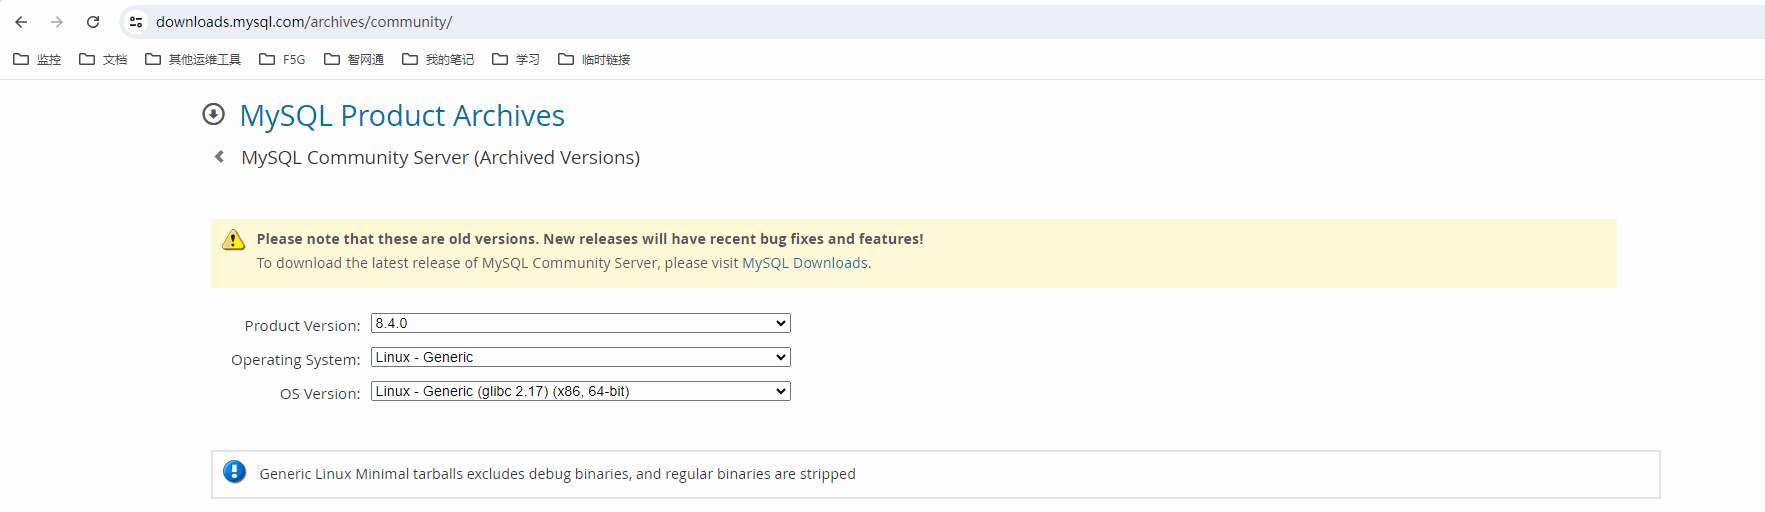The height and width of the screenshot is (512, 1765).
Task: Follow the MySQL Downloads link
Action: [x=805, y=263]
